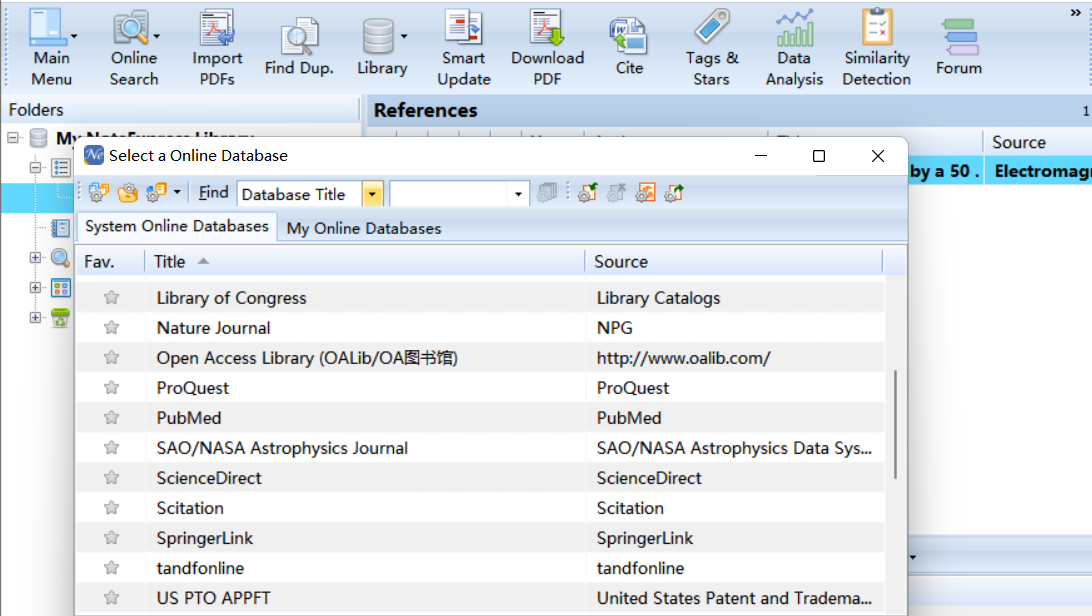Viewport: 1092px width, 616px height.
Task: Switch to System Online Databases tab
Action: tap(177, 226)
